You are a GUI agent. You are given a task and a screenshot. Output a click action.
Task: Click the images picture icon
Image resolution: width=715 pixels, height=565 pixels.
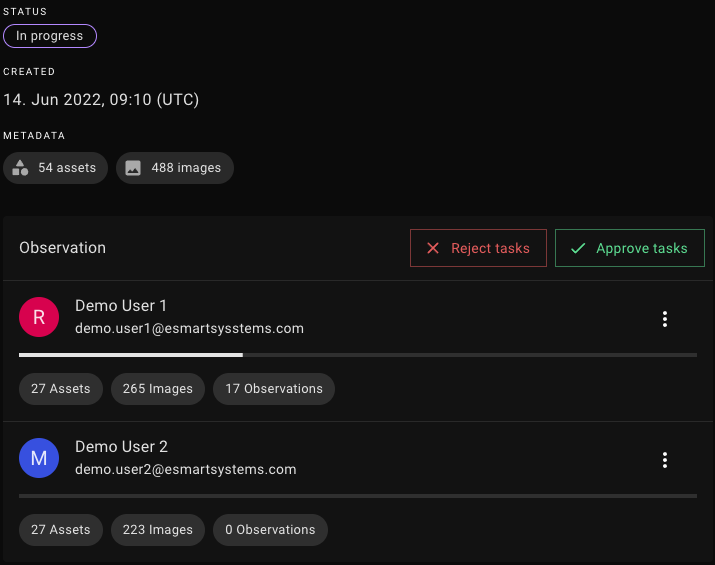(x=133, y=168)
